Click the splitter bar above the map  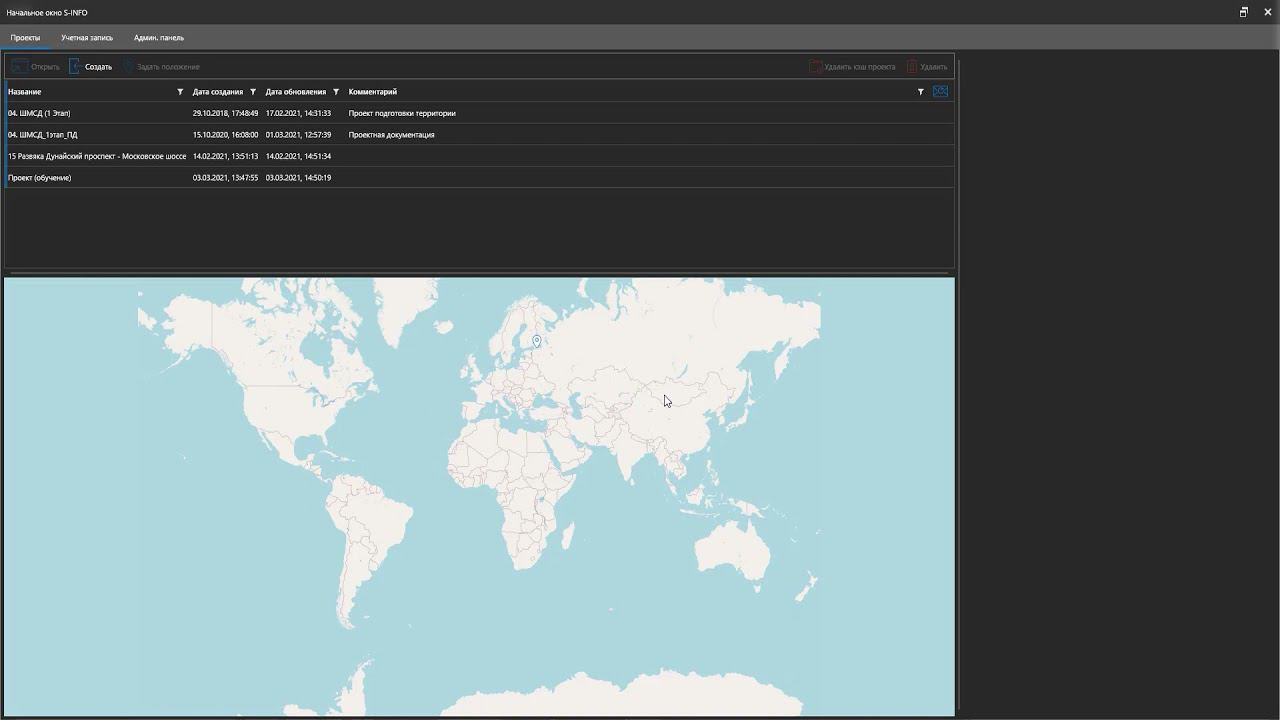tap(479, 272)
